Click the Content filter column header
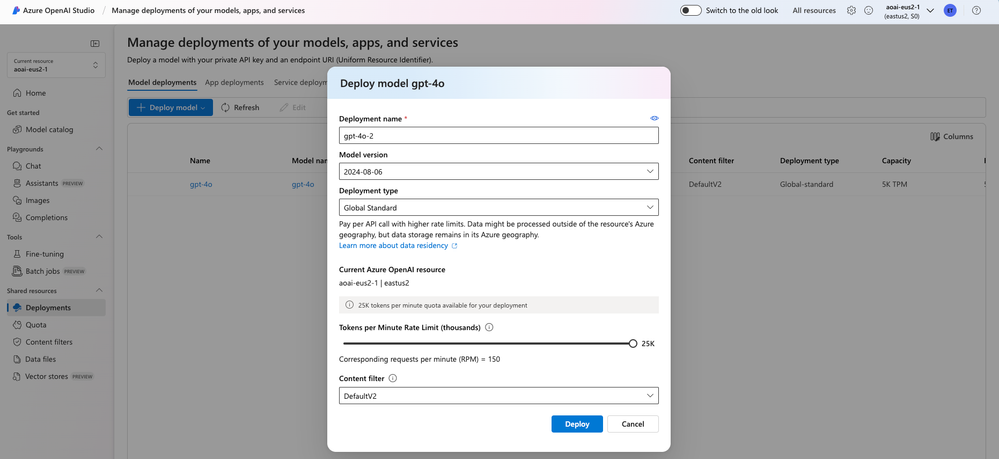 [x=711, y=161]
